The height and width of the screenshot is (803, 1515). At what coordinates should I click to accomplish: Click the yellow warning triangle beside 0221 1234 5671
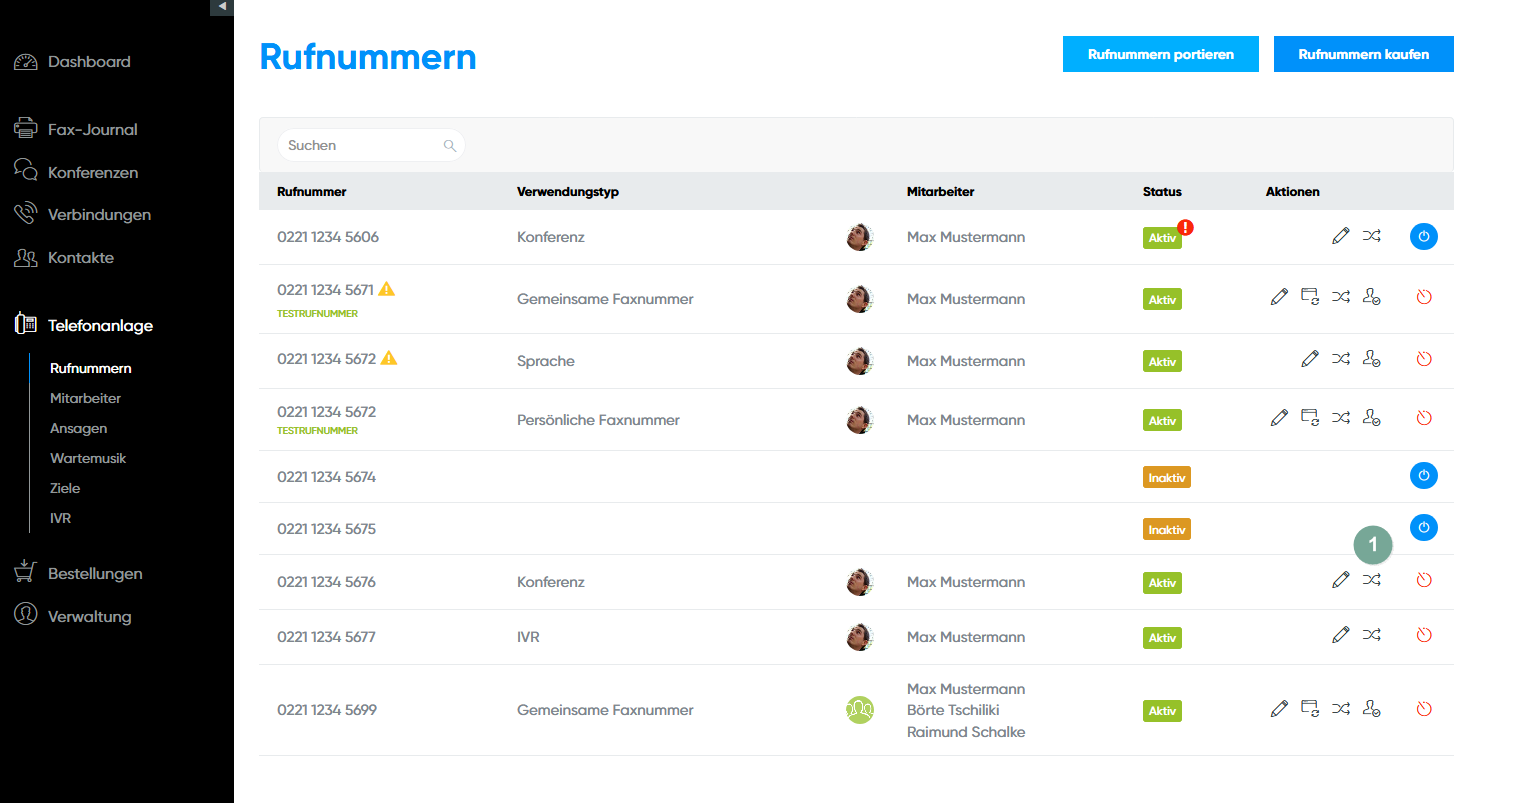pos(387,289)
